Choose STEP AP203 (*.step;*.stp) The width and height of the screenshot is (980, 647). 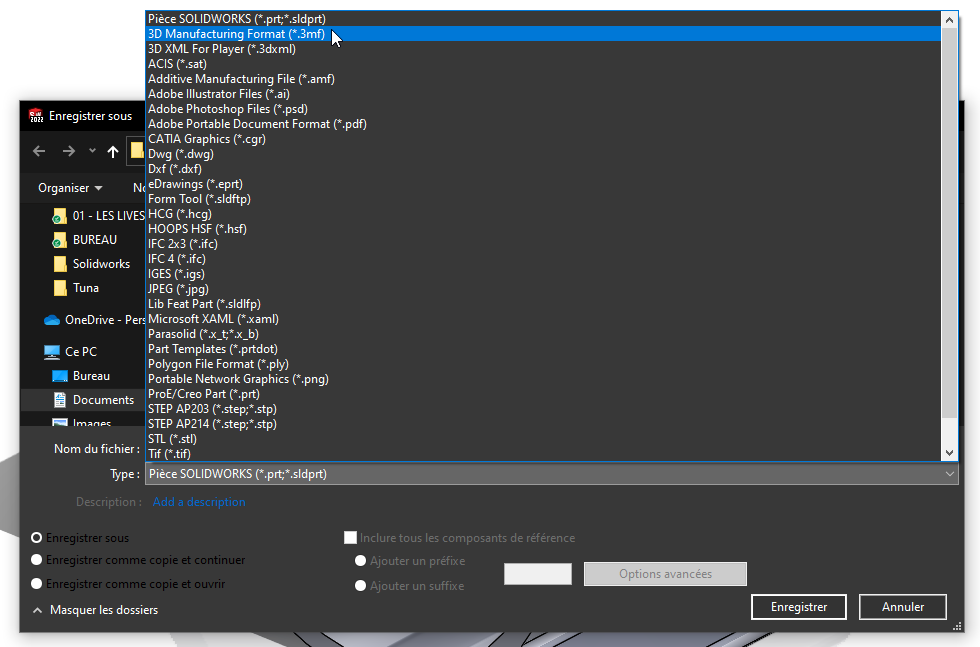coord(543,409)
